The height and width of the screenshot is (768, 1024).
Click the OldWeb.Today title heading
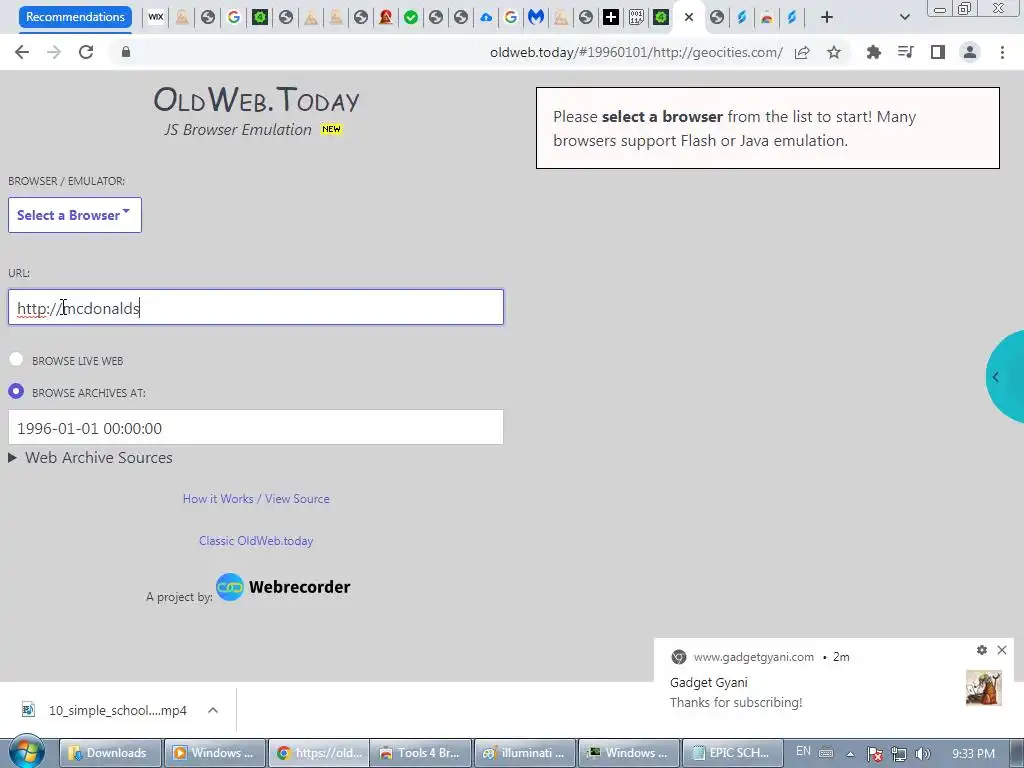[x=256, y=101]
